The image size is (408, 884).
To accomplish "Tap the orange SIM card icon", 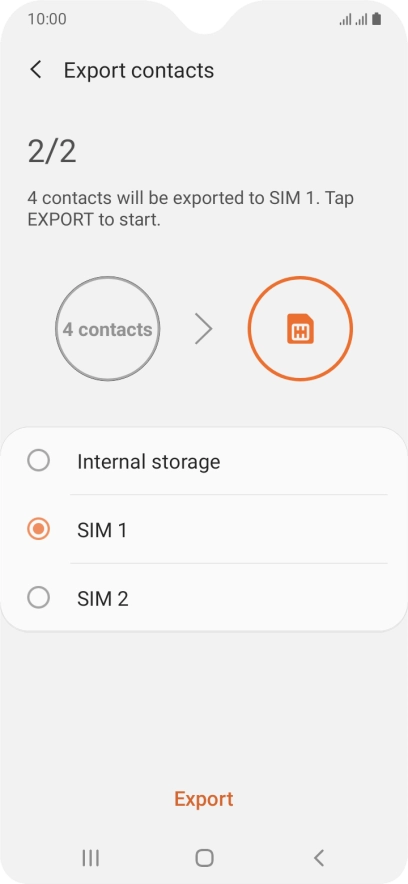I will pyautogui.click(x=300, y=329).
